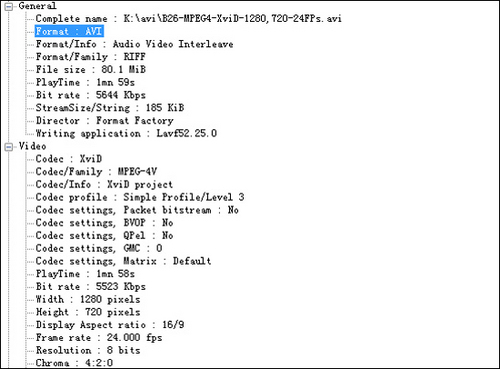Screen dimensions: 500x369
Task: Select the Codec/Family MPEG-4V entry
Action: click(96, 172)
